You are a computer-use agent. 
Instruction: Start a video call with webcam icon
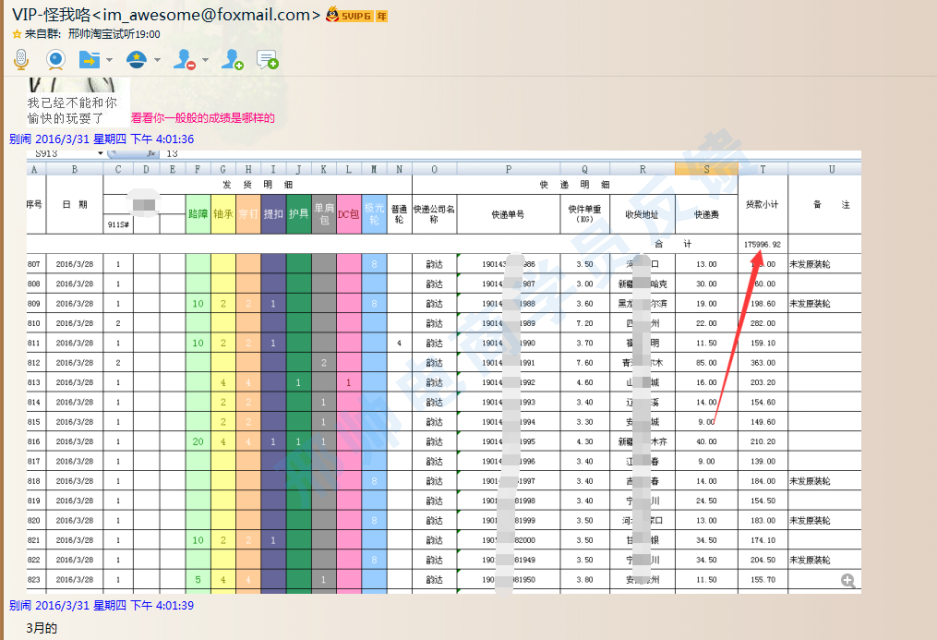pyautogui.click(x=56, y=60)
